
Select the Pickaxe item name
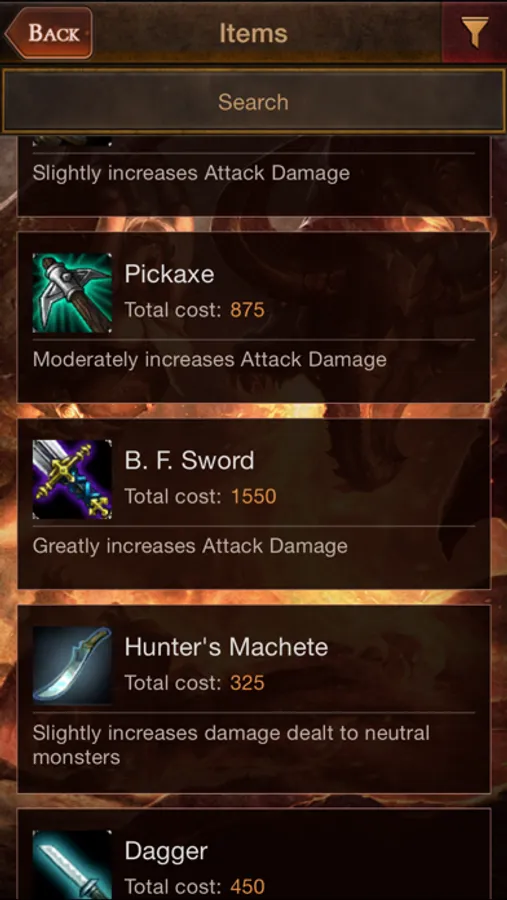pos(169,274)
